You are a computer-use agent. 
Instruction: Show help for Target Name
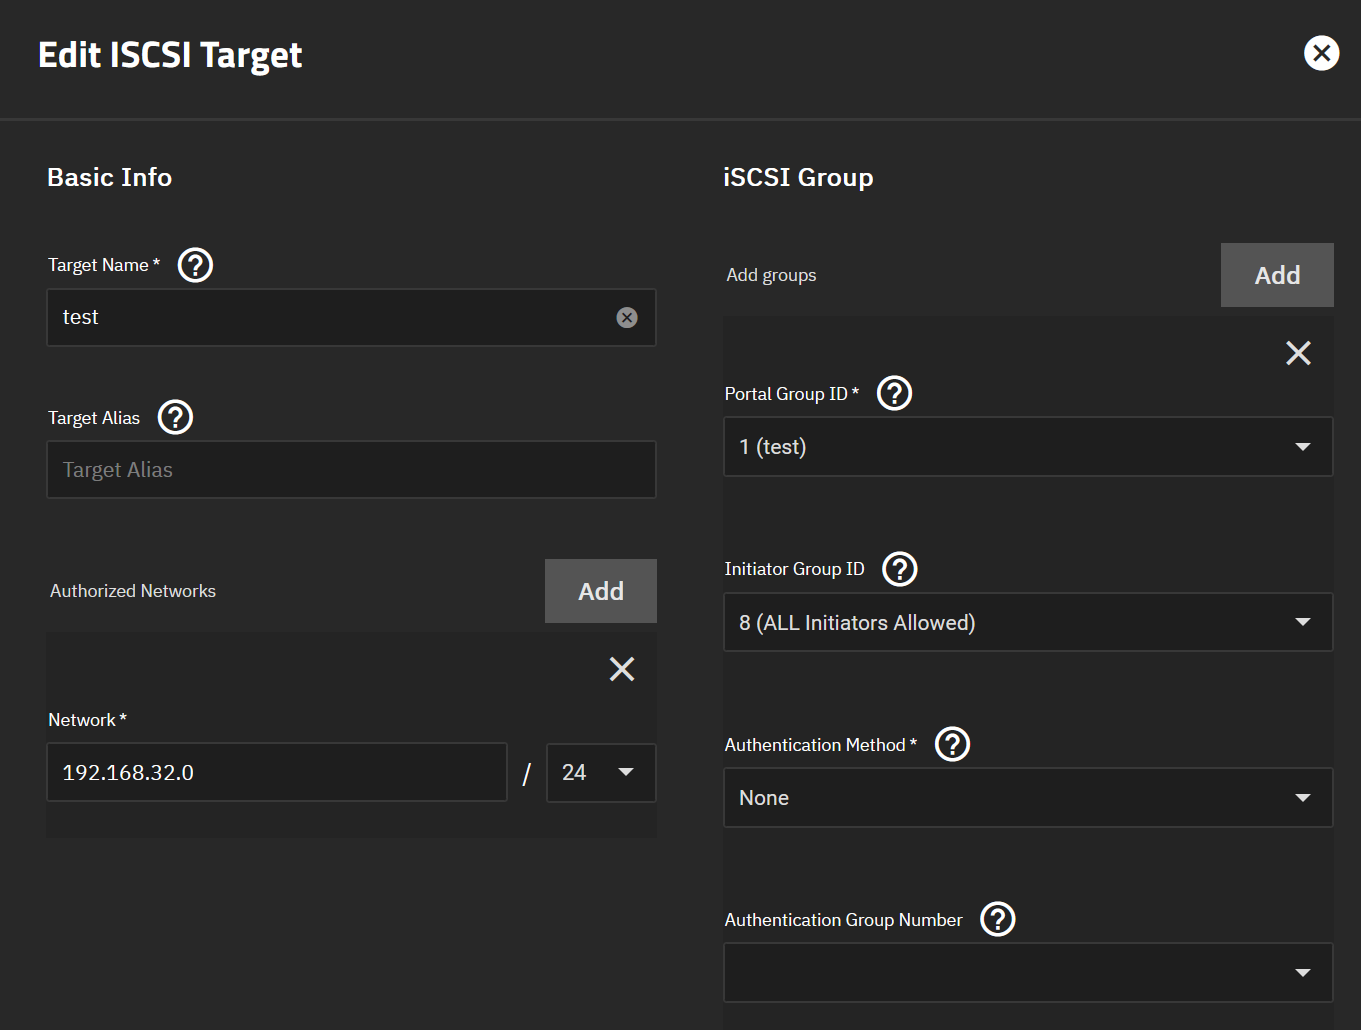(x=195, y=265)
